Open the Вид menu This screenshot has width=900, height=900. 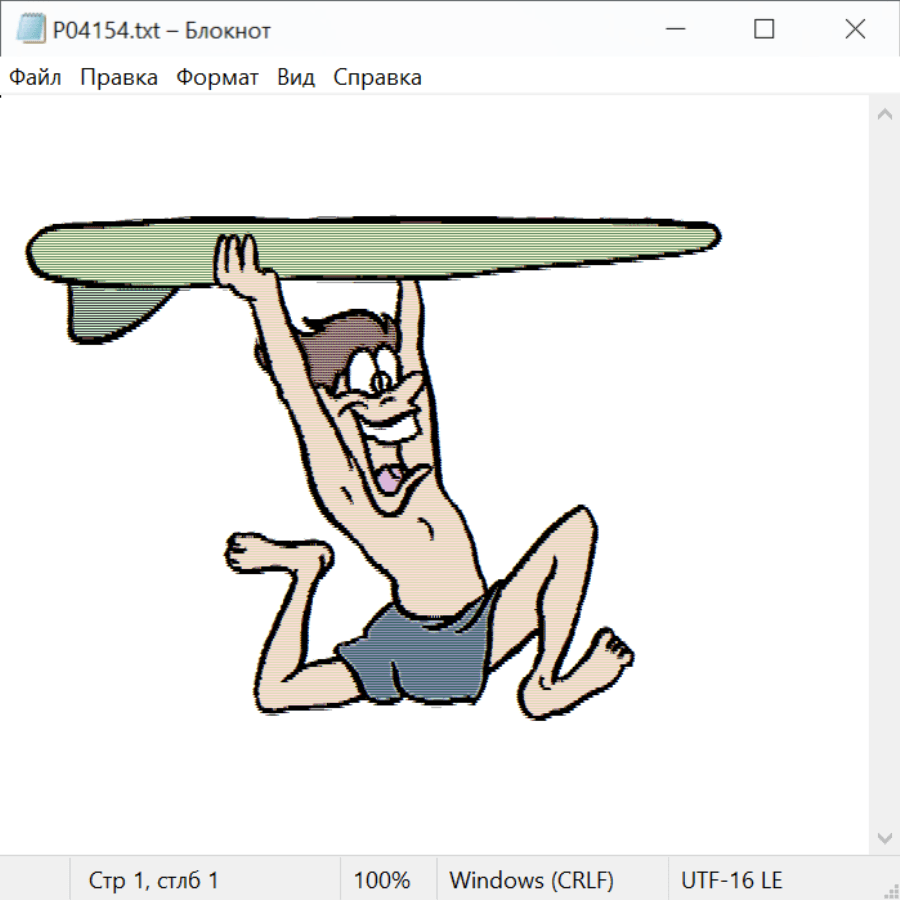[296, 78]
